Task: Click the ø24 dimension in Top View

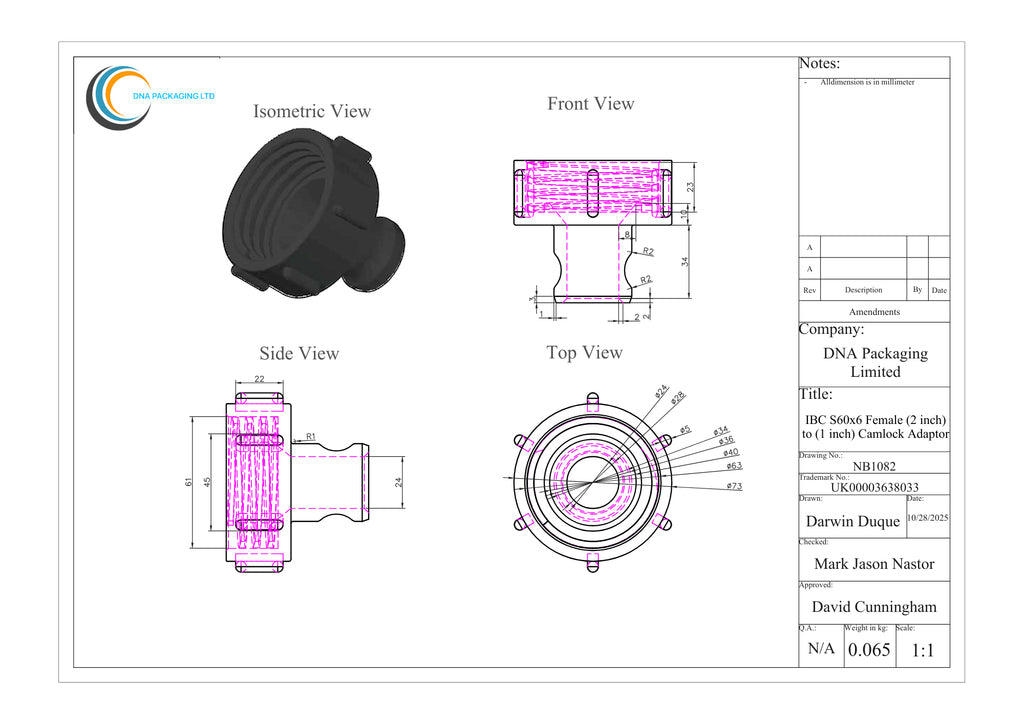Action: tap(662, 391)
